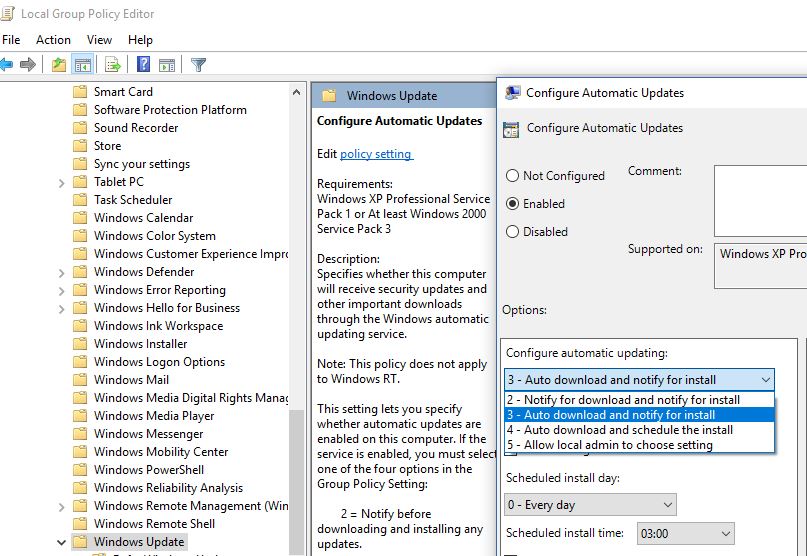Click the Windows Remote Shell folder icon
Screen dimensions: 807x556
pos(80,524)
